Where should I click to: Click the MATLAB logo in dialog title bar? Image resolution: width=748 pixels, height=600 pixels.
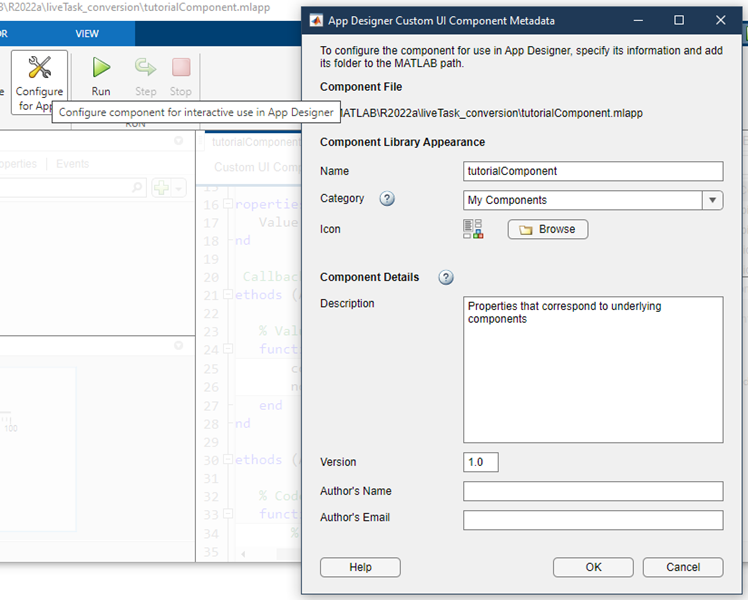click(316, 21)
